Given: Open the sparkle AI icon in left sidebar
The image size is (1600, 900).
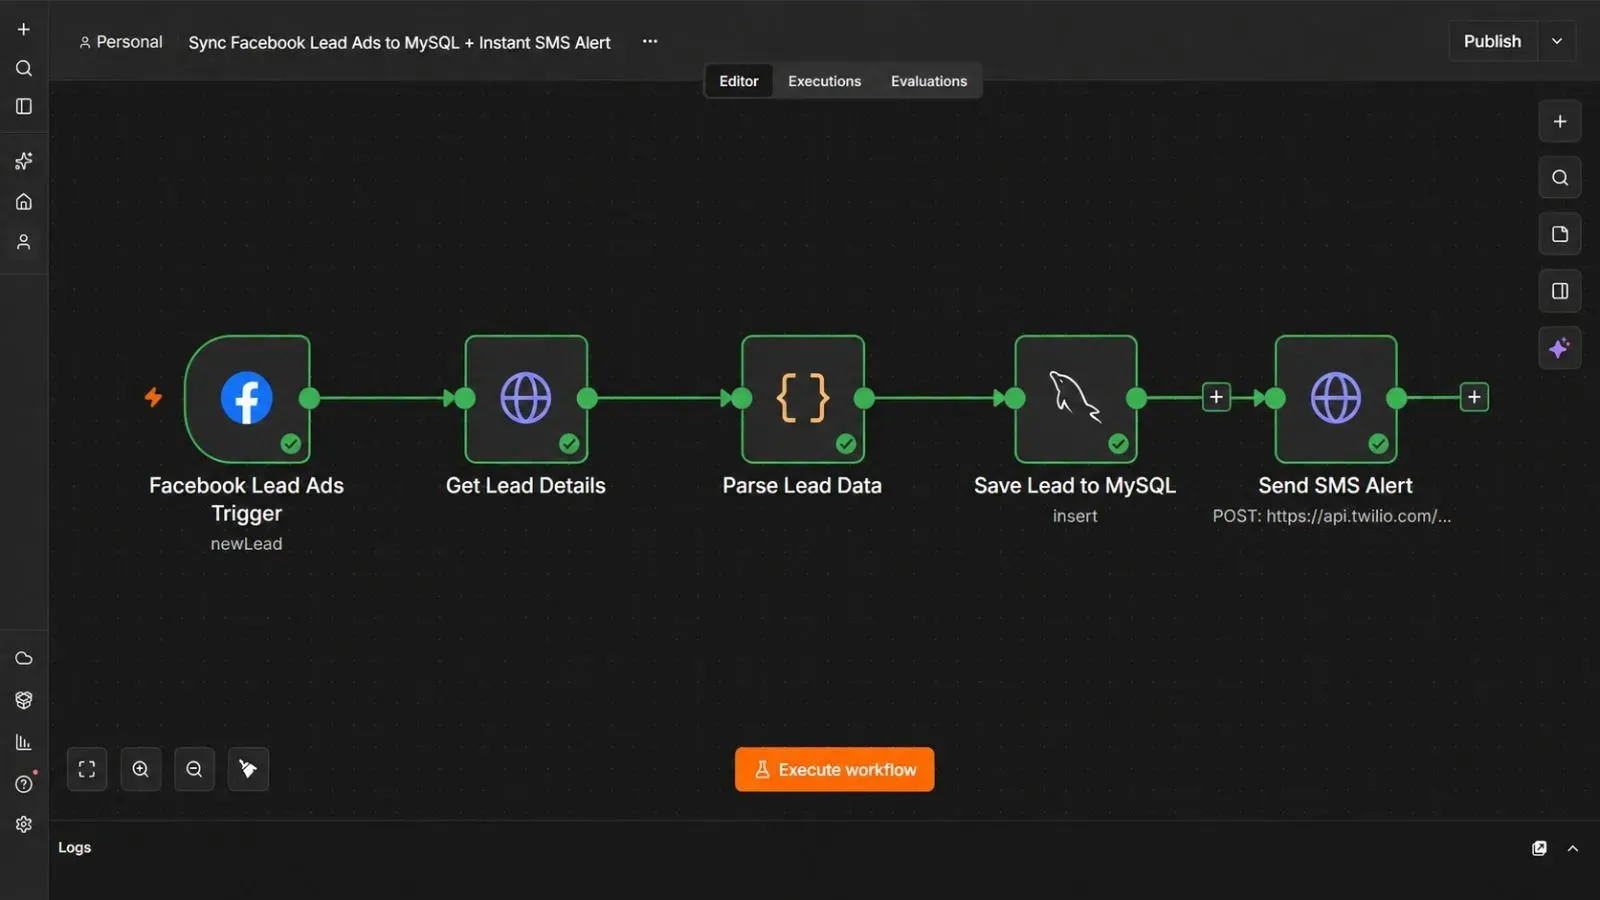Looking at the screenshot, I should point(24,161).
